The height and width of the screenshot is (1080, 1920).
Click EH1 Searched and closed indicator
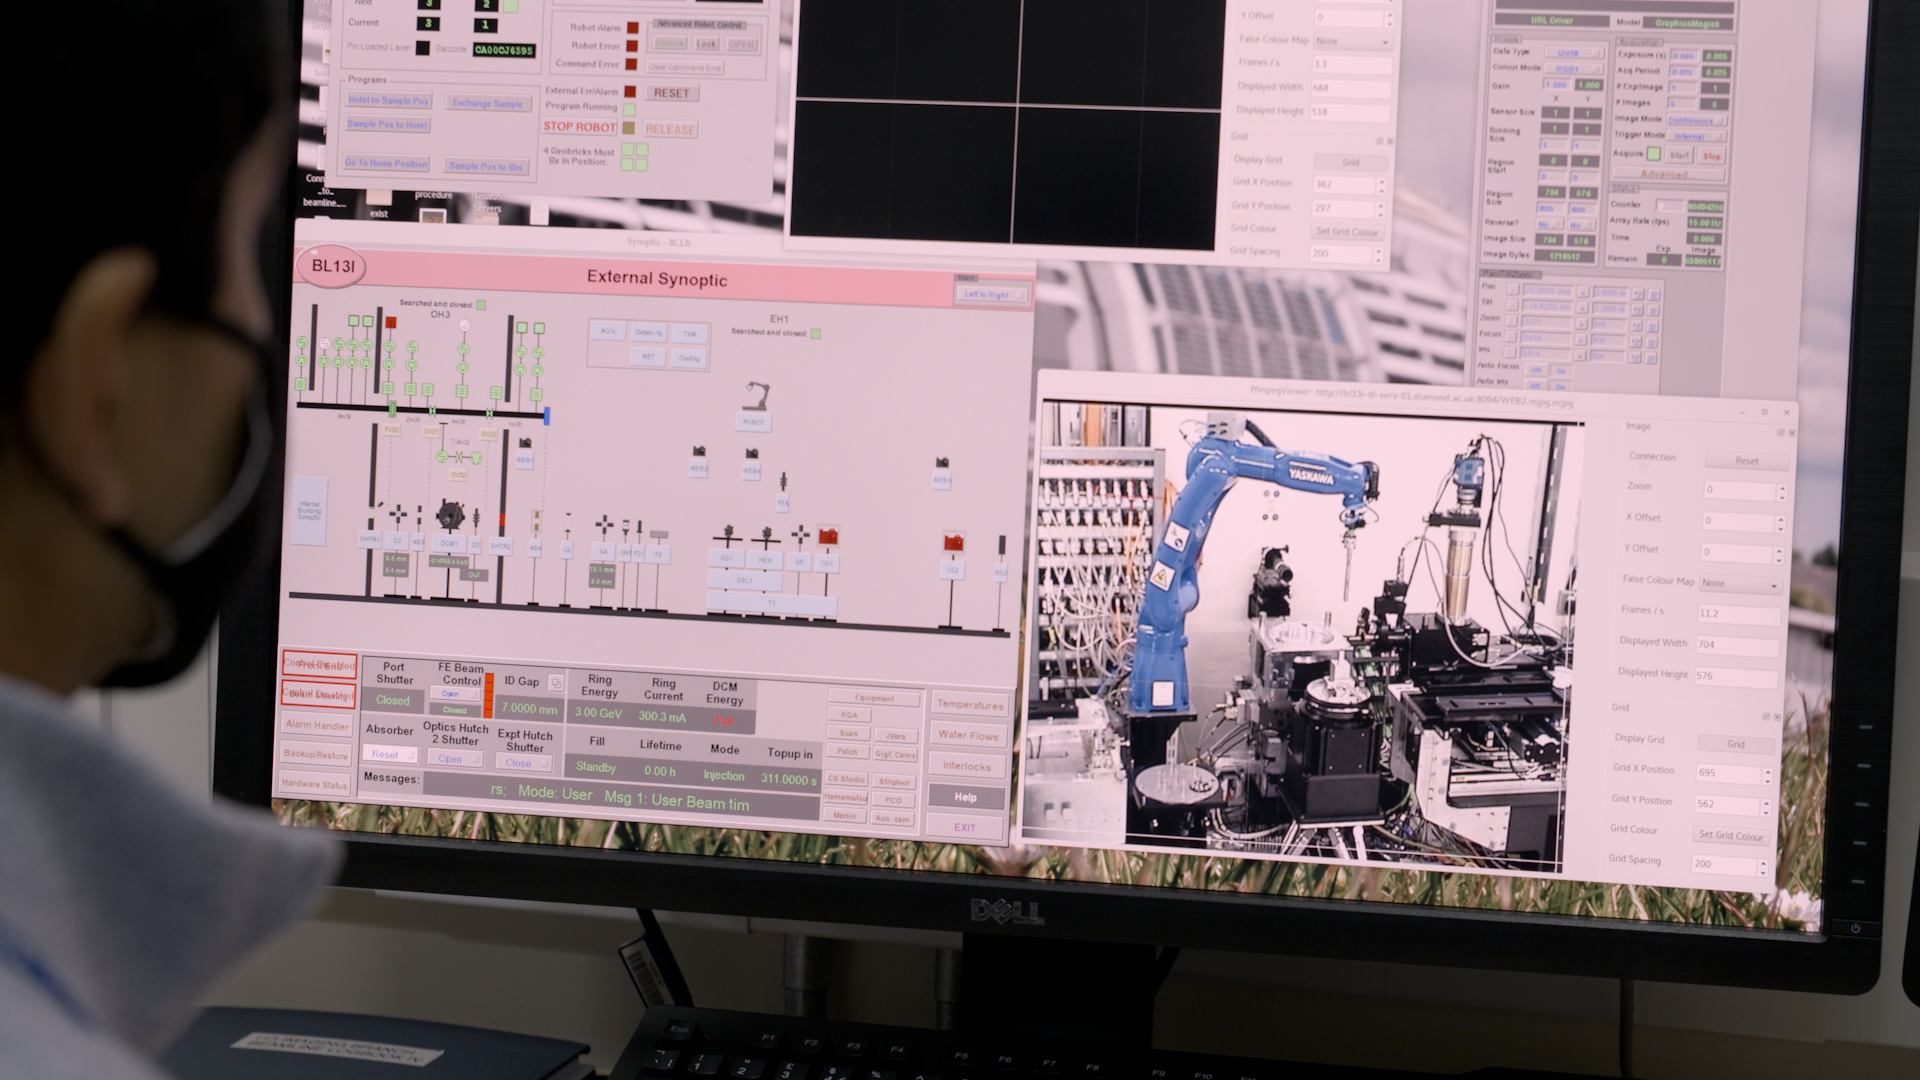tap(816, 333)
